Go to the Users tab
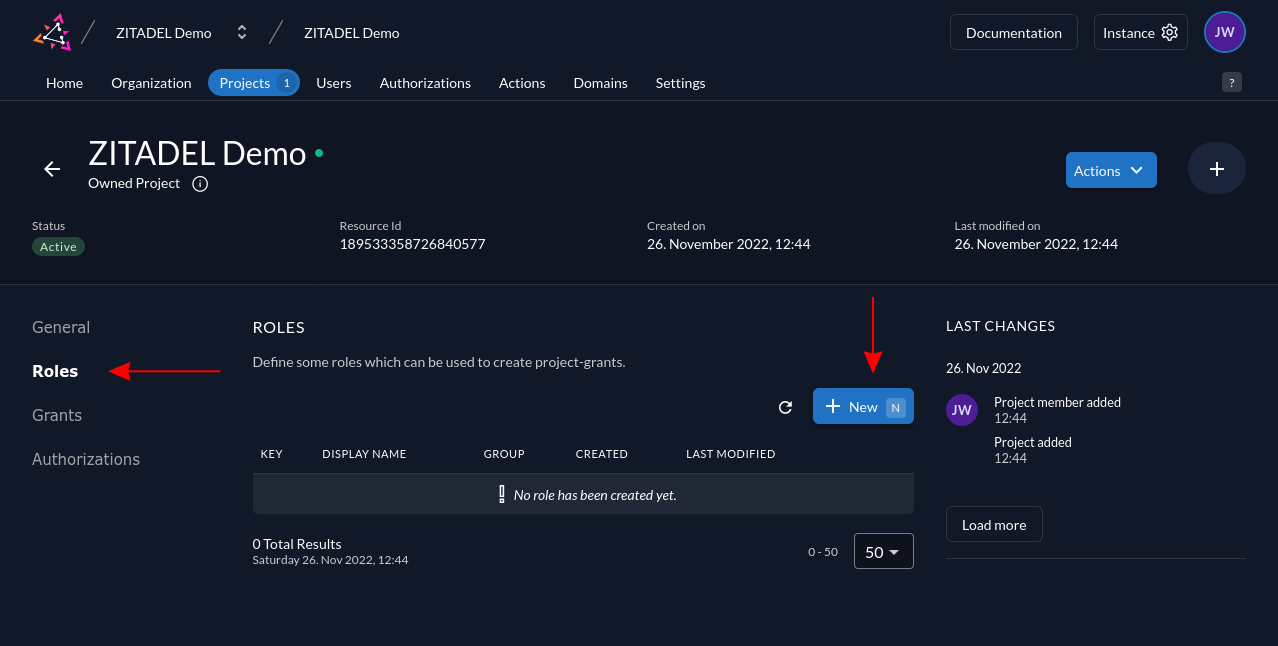1278x646 pixels. point(333,83)
